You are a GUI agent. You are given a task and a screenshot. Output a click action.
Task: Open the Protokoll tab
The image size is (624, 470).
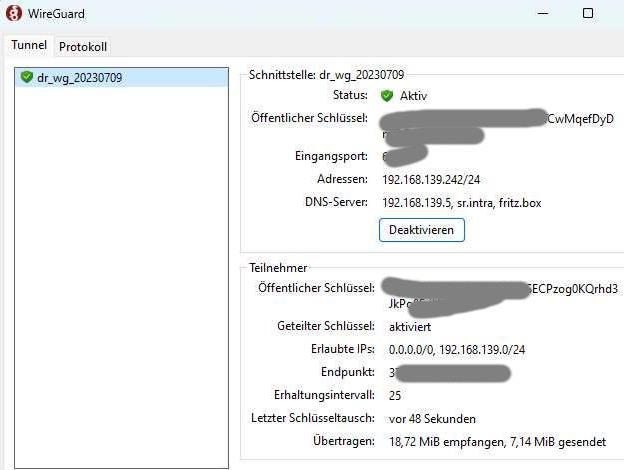click(83, 47)
